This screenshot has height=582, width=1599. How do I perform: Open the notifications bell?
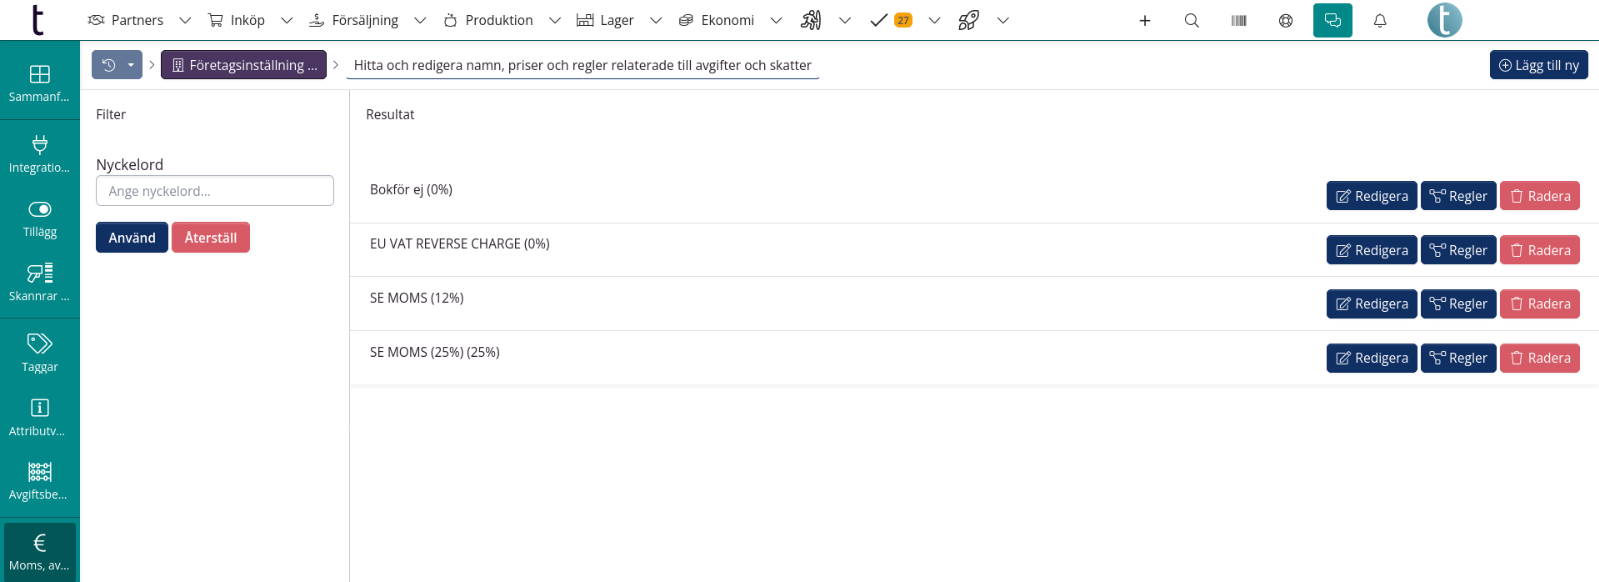point(1380,20)
